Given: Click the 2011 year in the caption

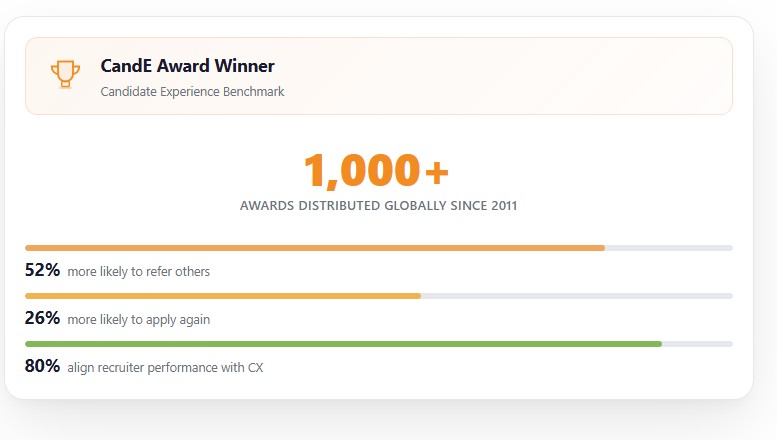Looking at the screenshot, I should [x=504, y=206].
